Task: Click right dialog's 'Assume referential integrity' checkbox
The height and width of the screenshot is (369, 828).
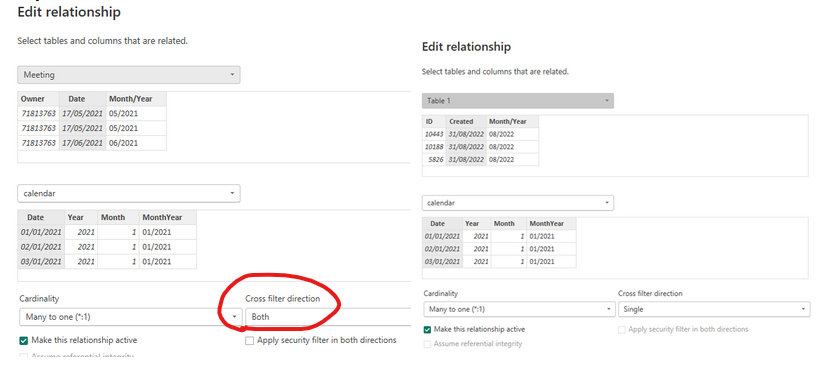Action: click(x=428, y=344)
